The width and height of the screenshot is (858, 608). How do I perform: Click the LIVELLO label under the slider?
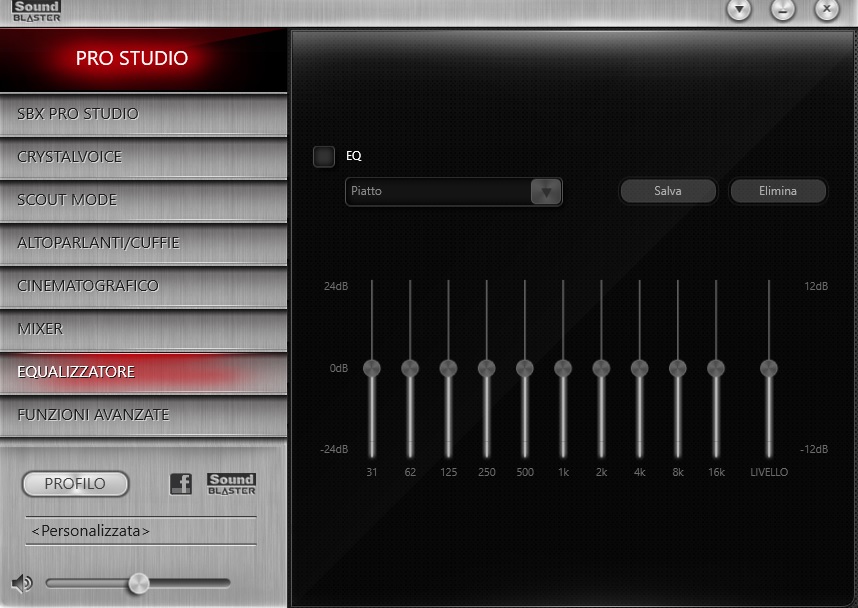tap(769, 472)
